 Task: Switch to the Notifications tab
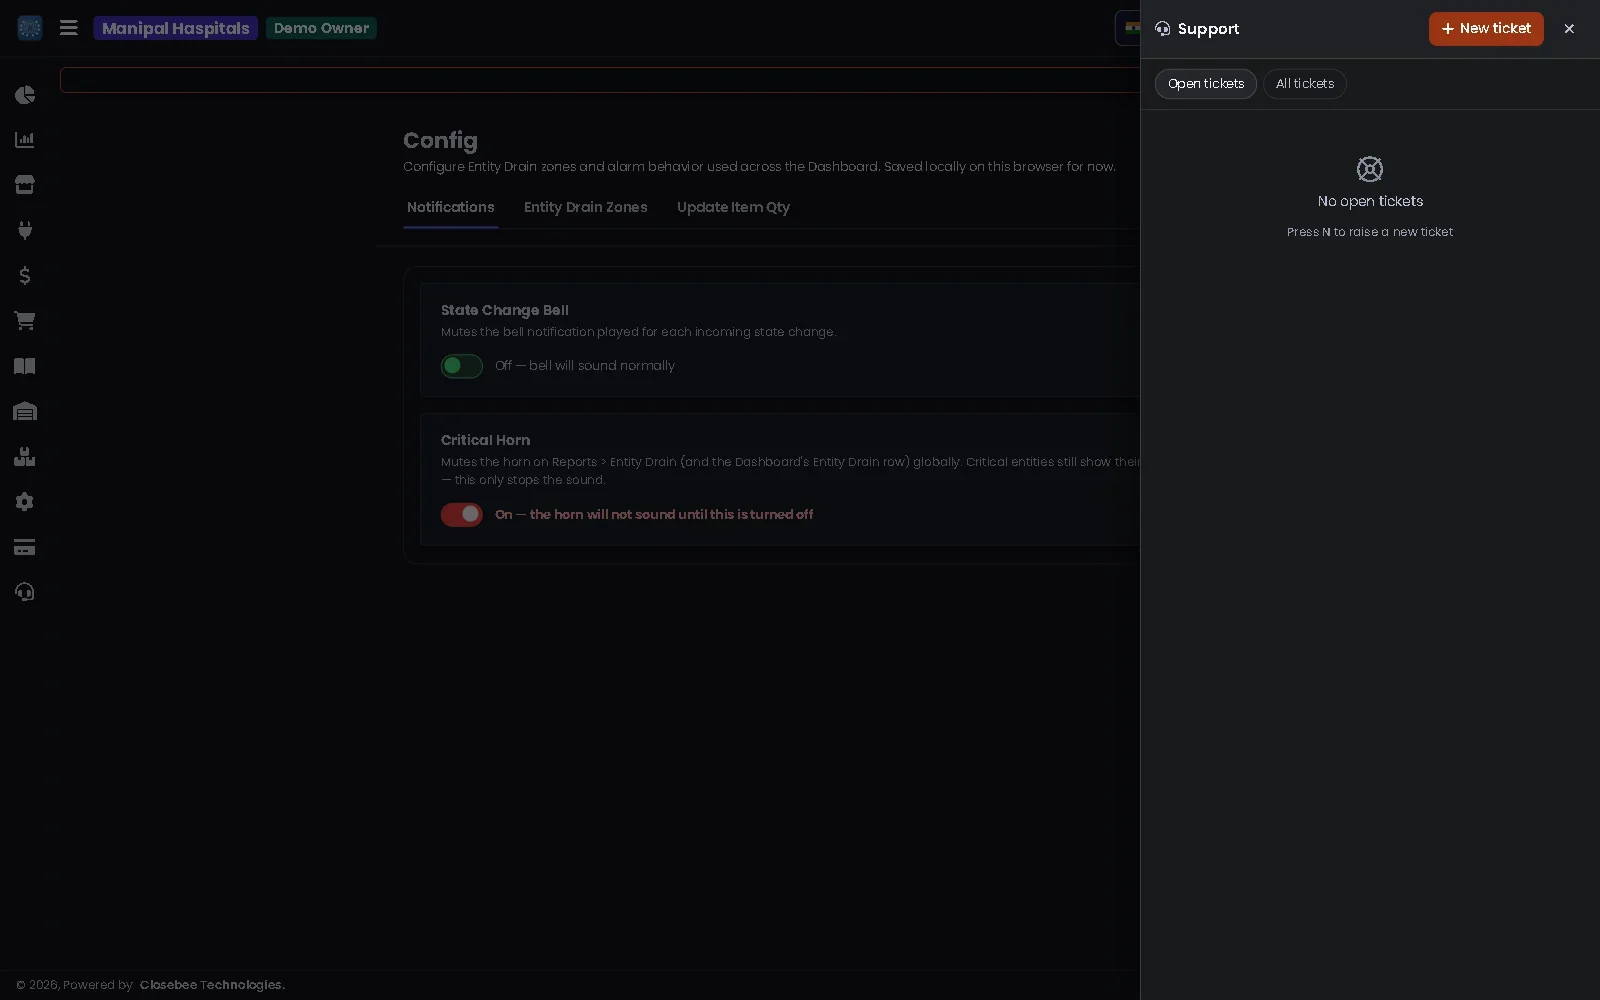(451, 207)
